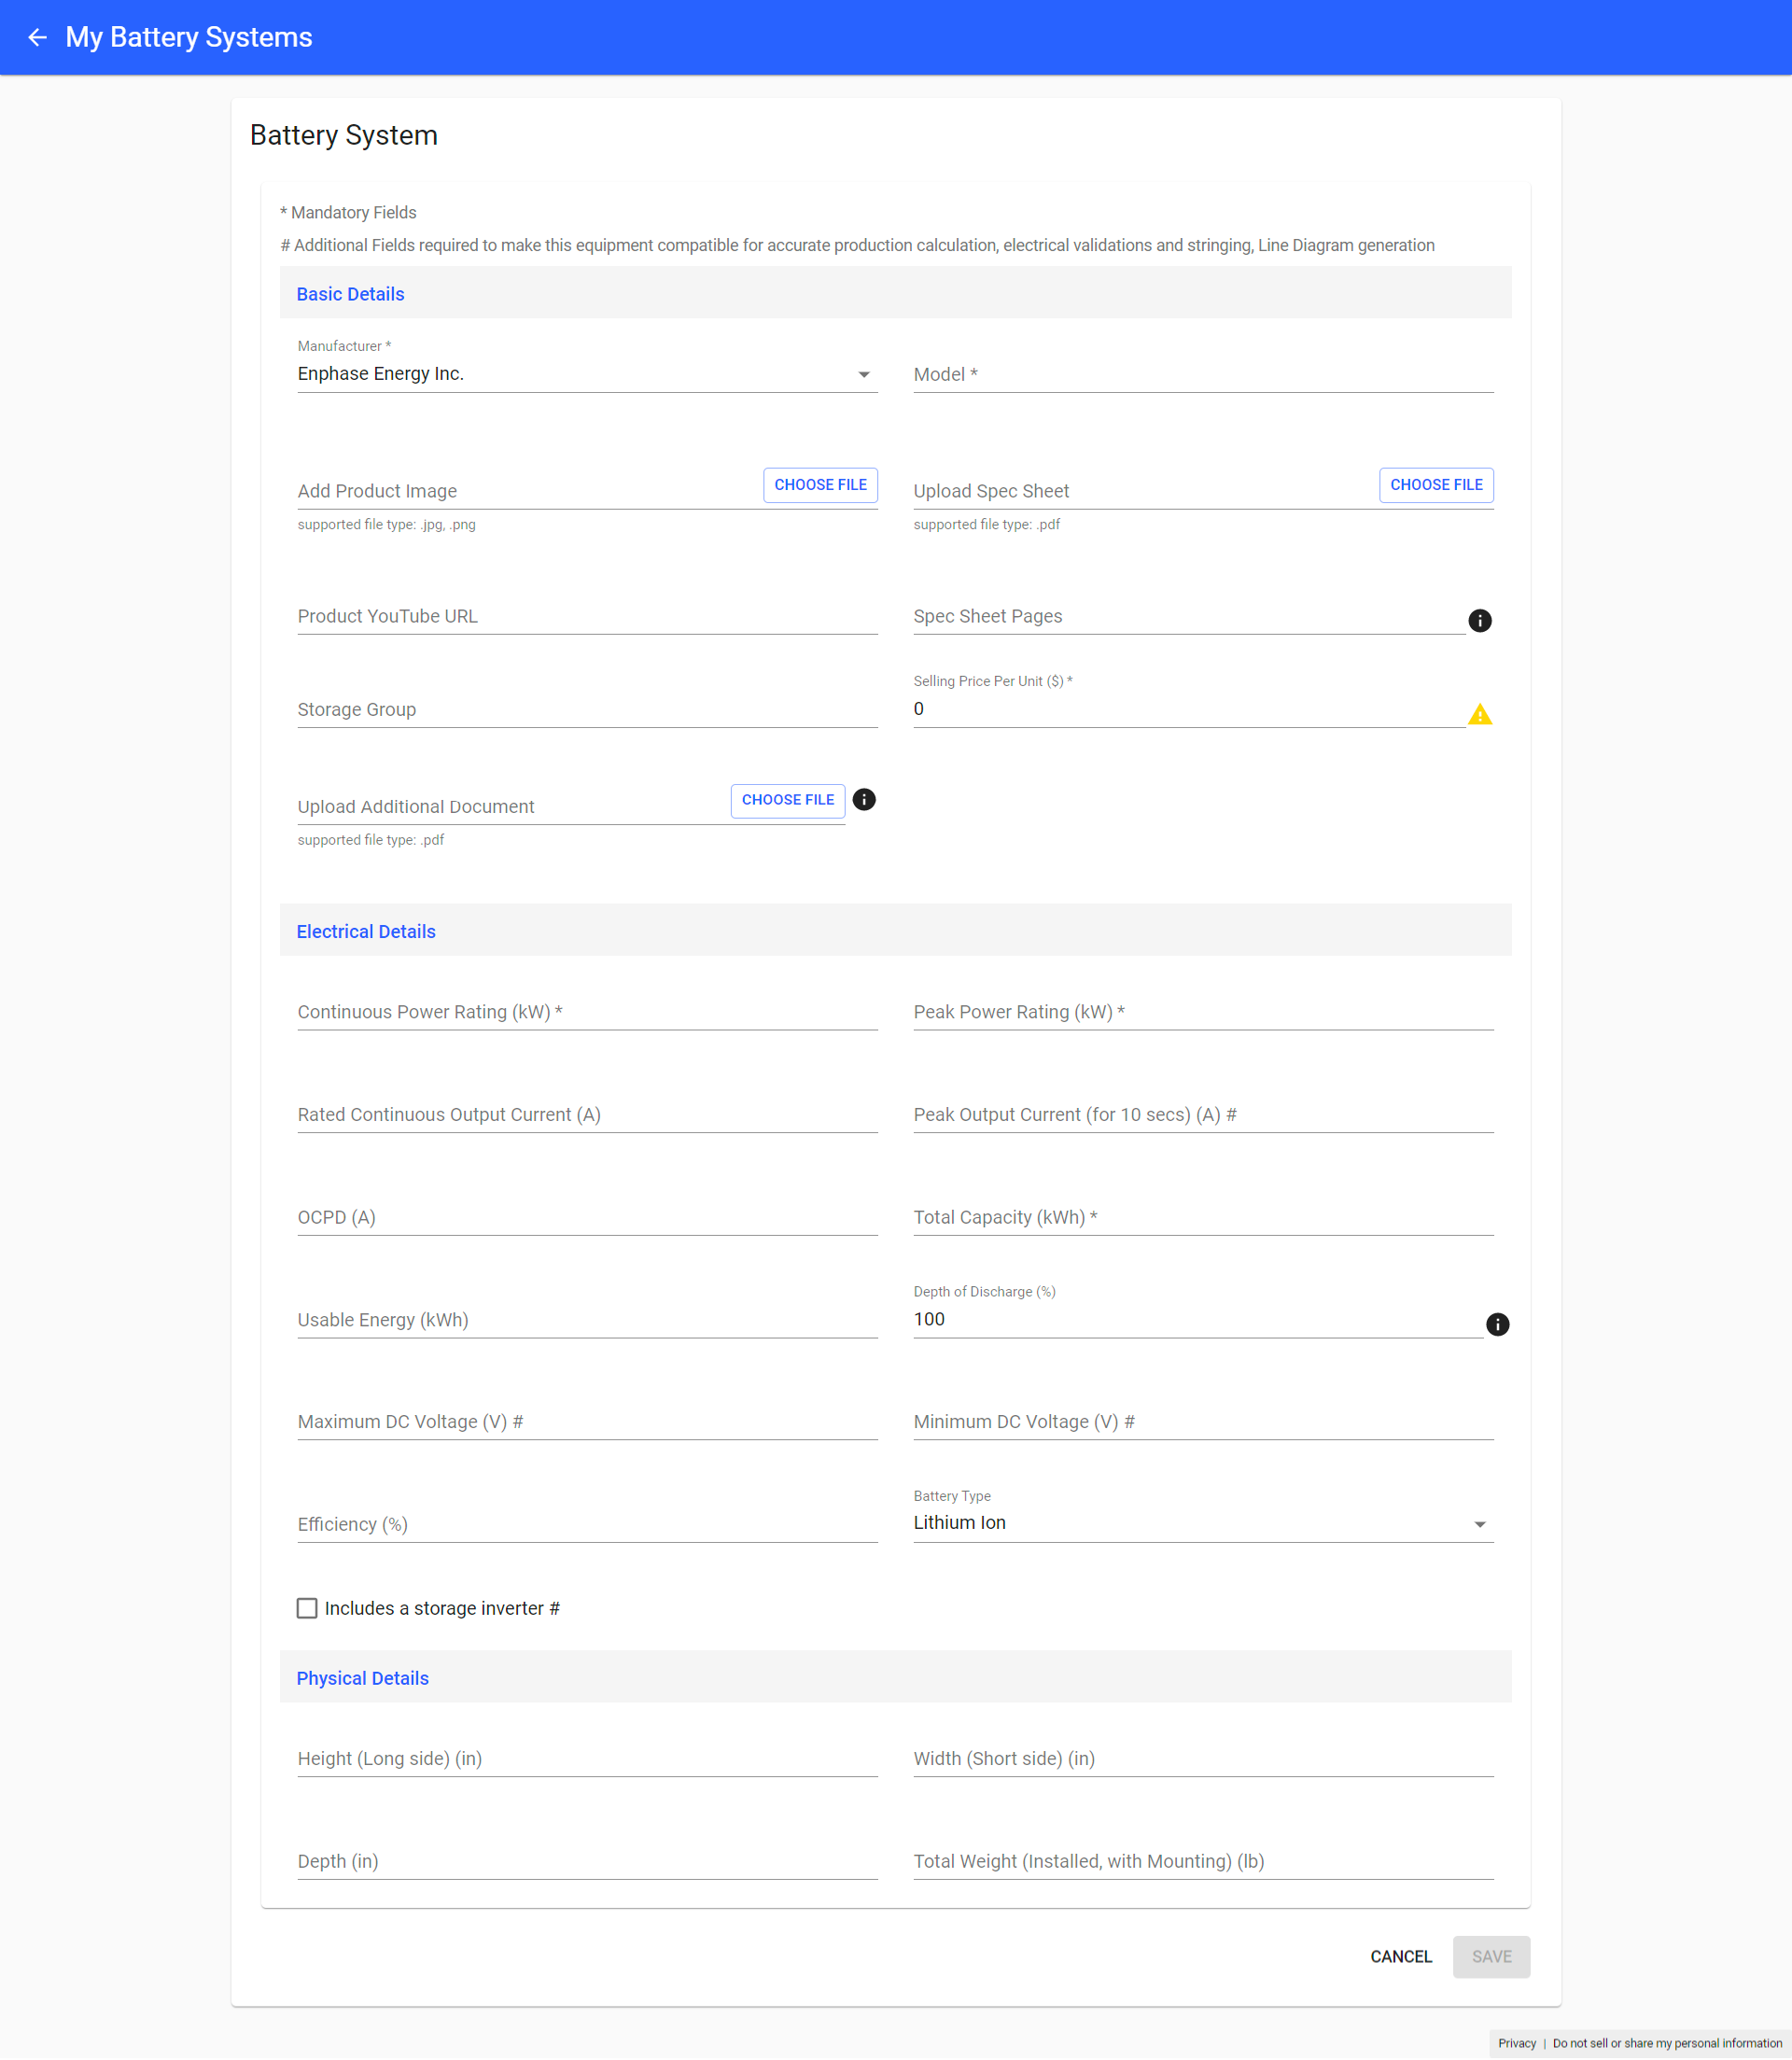The height and width of the screenshot is (2060, 1792).
Task: Click info icon beside Depth of Discharge
Action: [x=1498, y=1324]
